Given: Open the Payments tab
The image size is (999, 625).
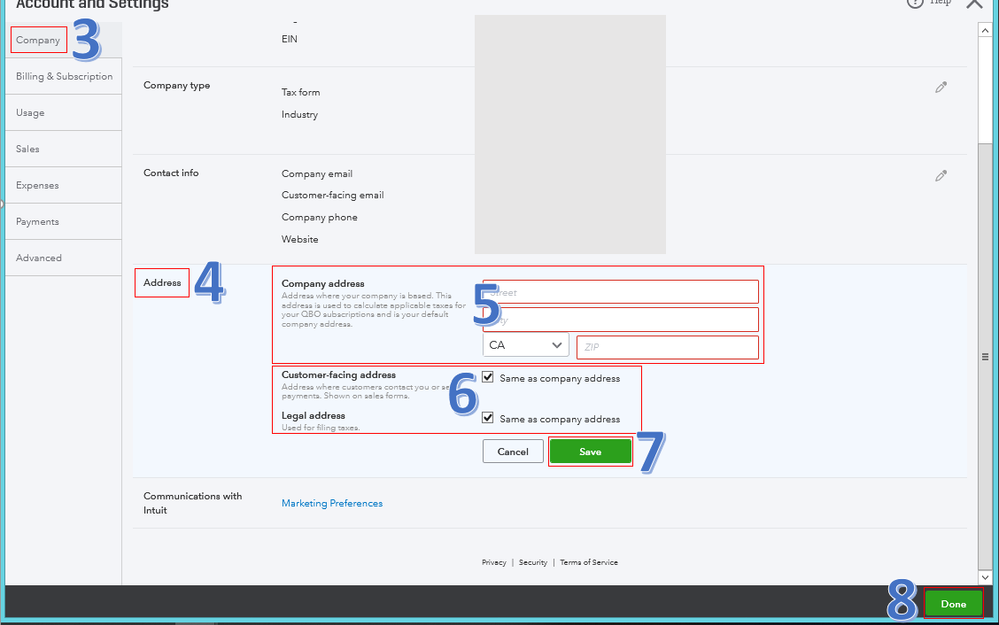Looking at the screenshot, I should tap(64, 222).
